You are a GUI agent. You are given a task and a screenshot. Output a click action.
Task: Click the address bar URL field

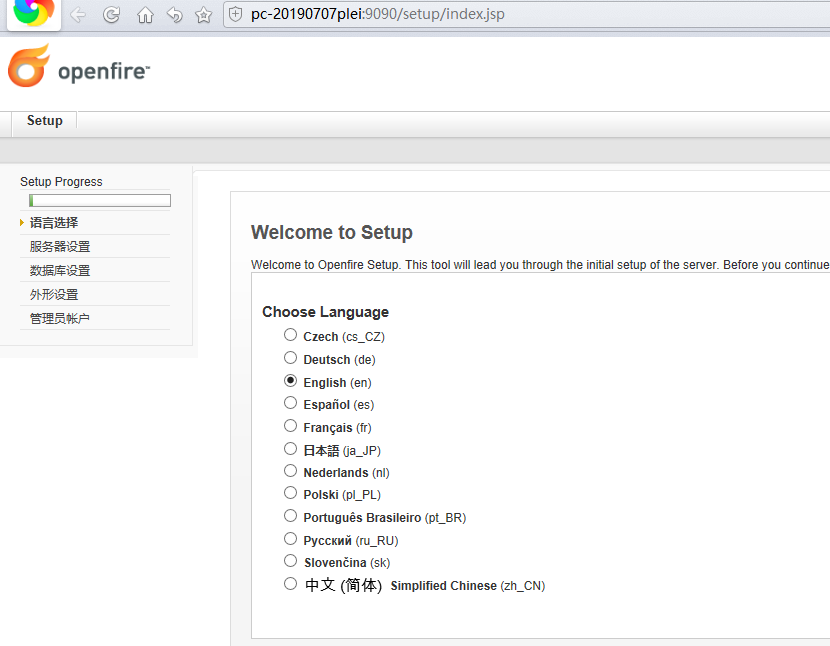527,14
